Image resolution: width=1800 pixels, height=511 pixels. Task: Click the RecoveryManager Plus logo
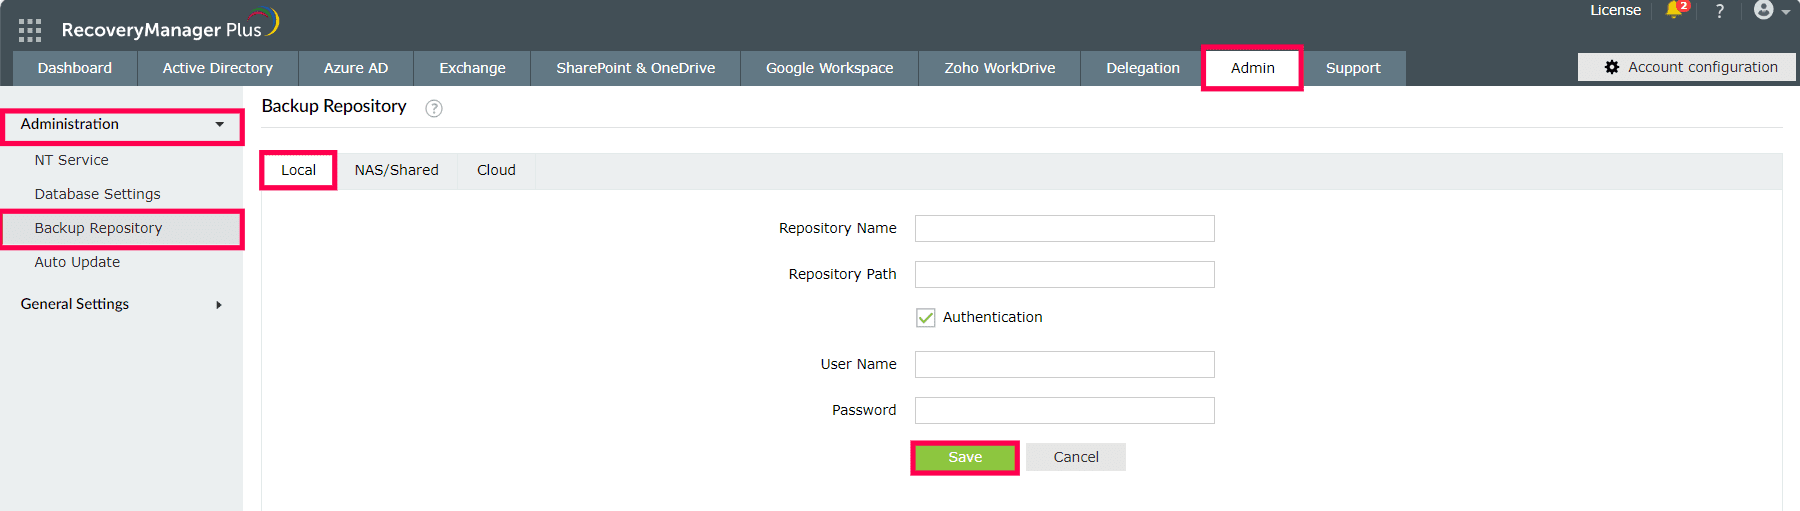click(170, 26)
